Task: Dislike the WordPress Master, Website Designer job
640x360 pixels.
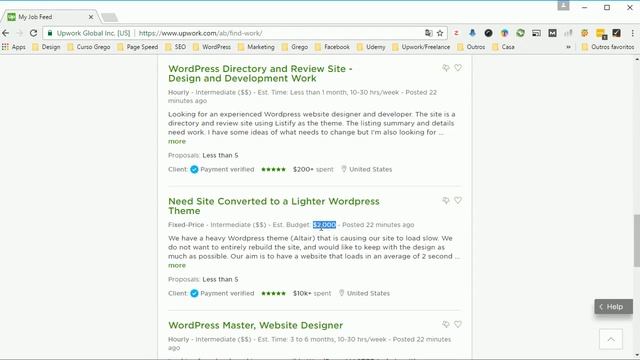Action: (446, 324)
